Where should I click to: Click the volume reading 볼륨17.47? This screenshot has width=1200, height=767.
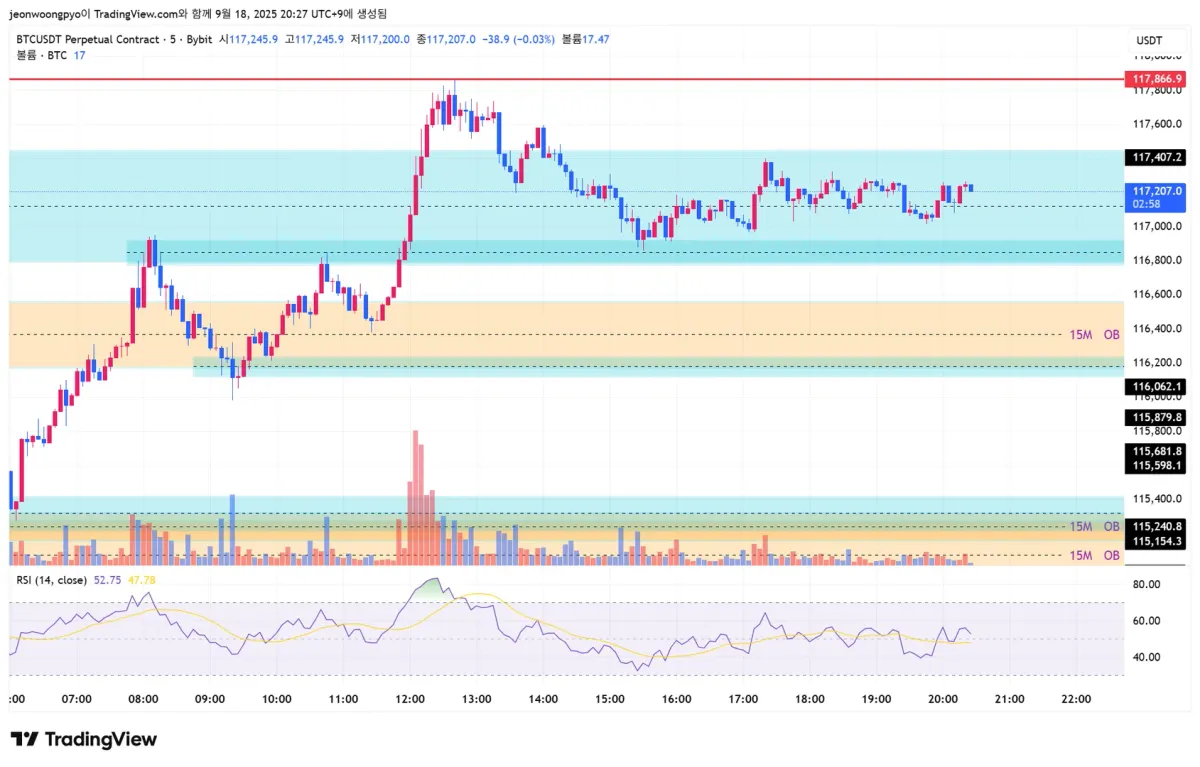(585, 39)
